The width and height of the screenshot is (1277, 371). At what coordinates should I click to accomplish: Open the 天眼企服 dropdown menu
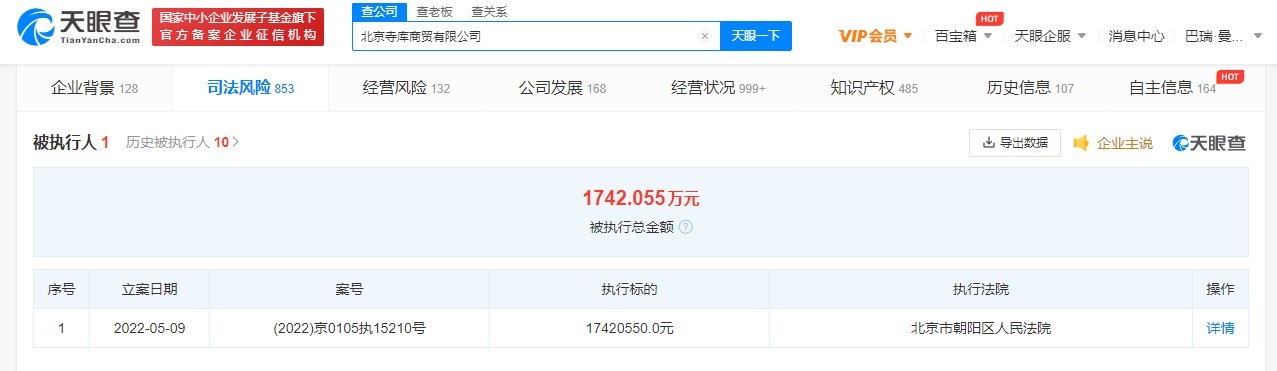coord(1050,36)
